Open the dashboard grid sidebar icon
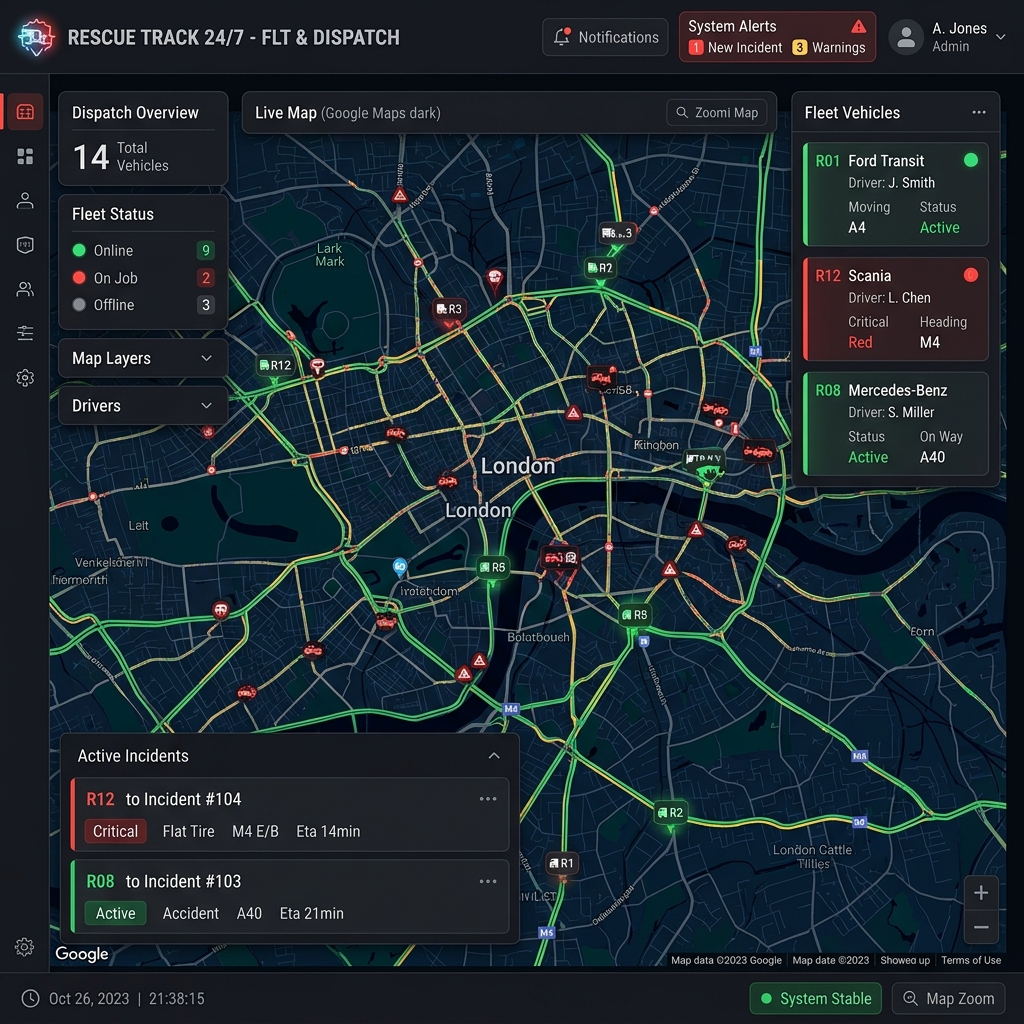 point(25,156)
